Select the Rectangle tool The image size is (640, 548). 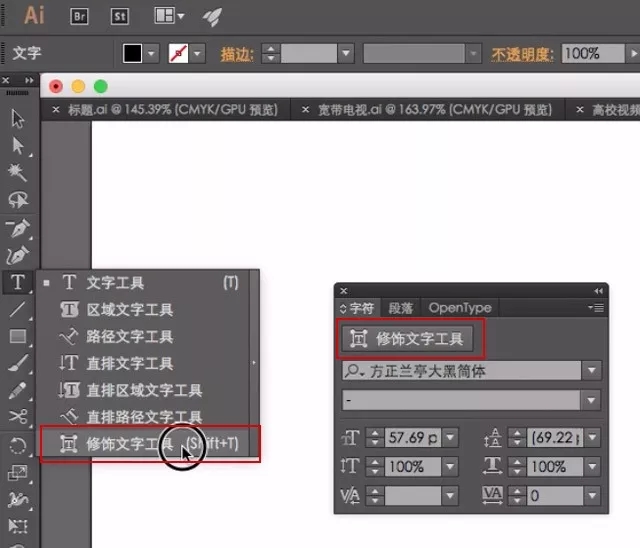[18, 336]
